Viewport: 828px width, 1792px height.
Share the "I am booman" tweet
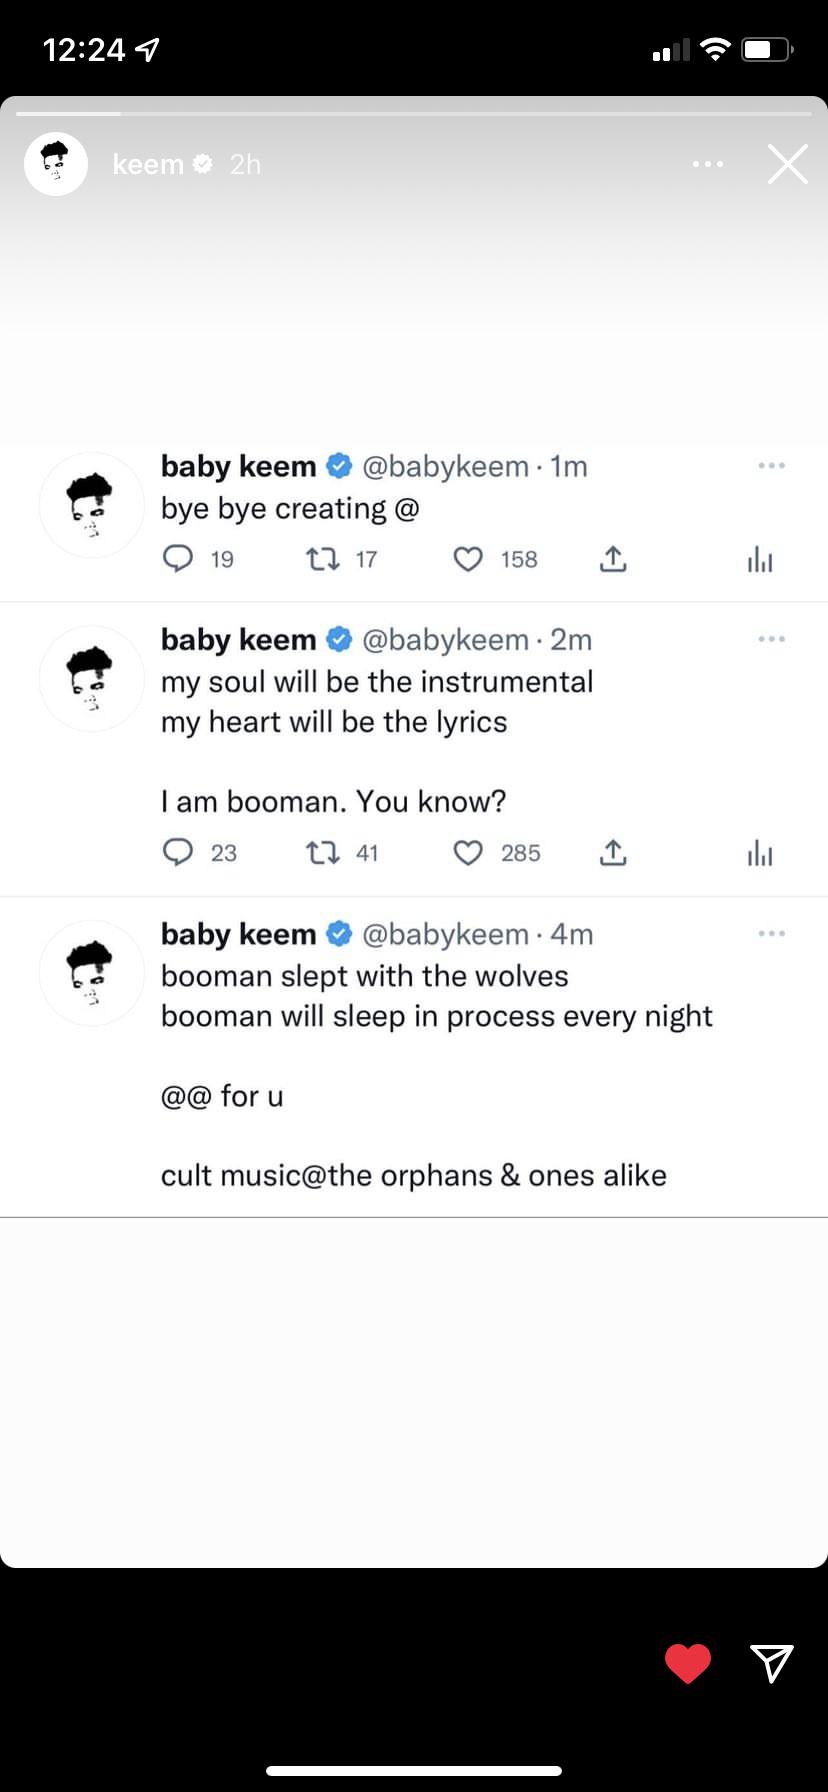tap(613, 852)
